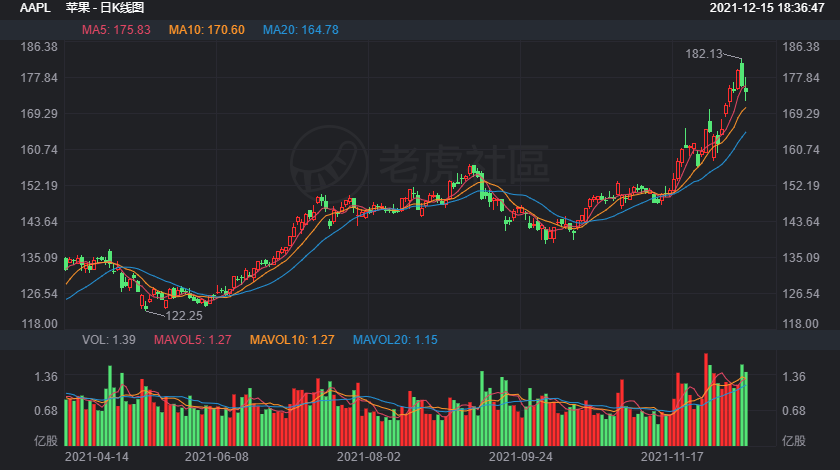Click the 182.13 high price annotation
Image resolution: width=840 pixels, height=470 pixels.
704,54
